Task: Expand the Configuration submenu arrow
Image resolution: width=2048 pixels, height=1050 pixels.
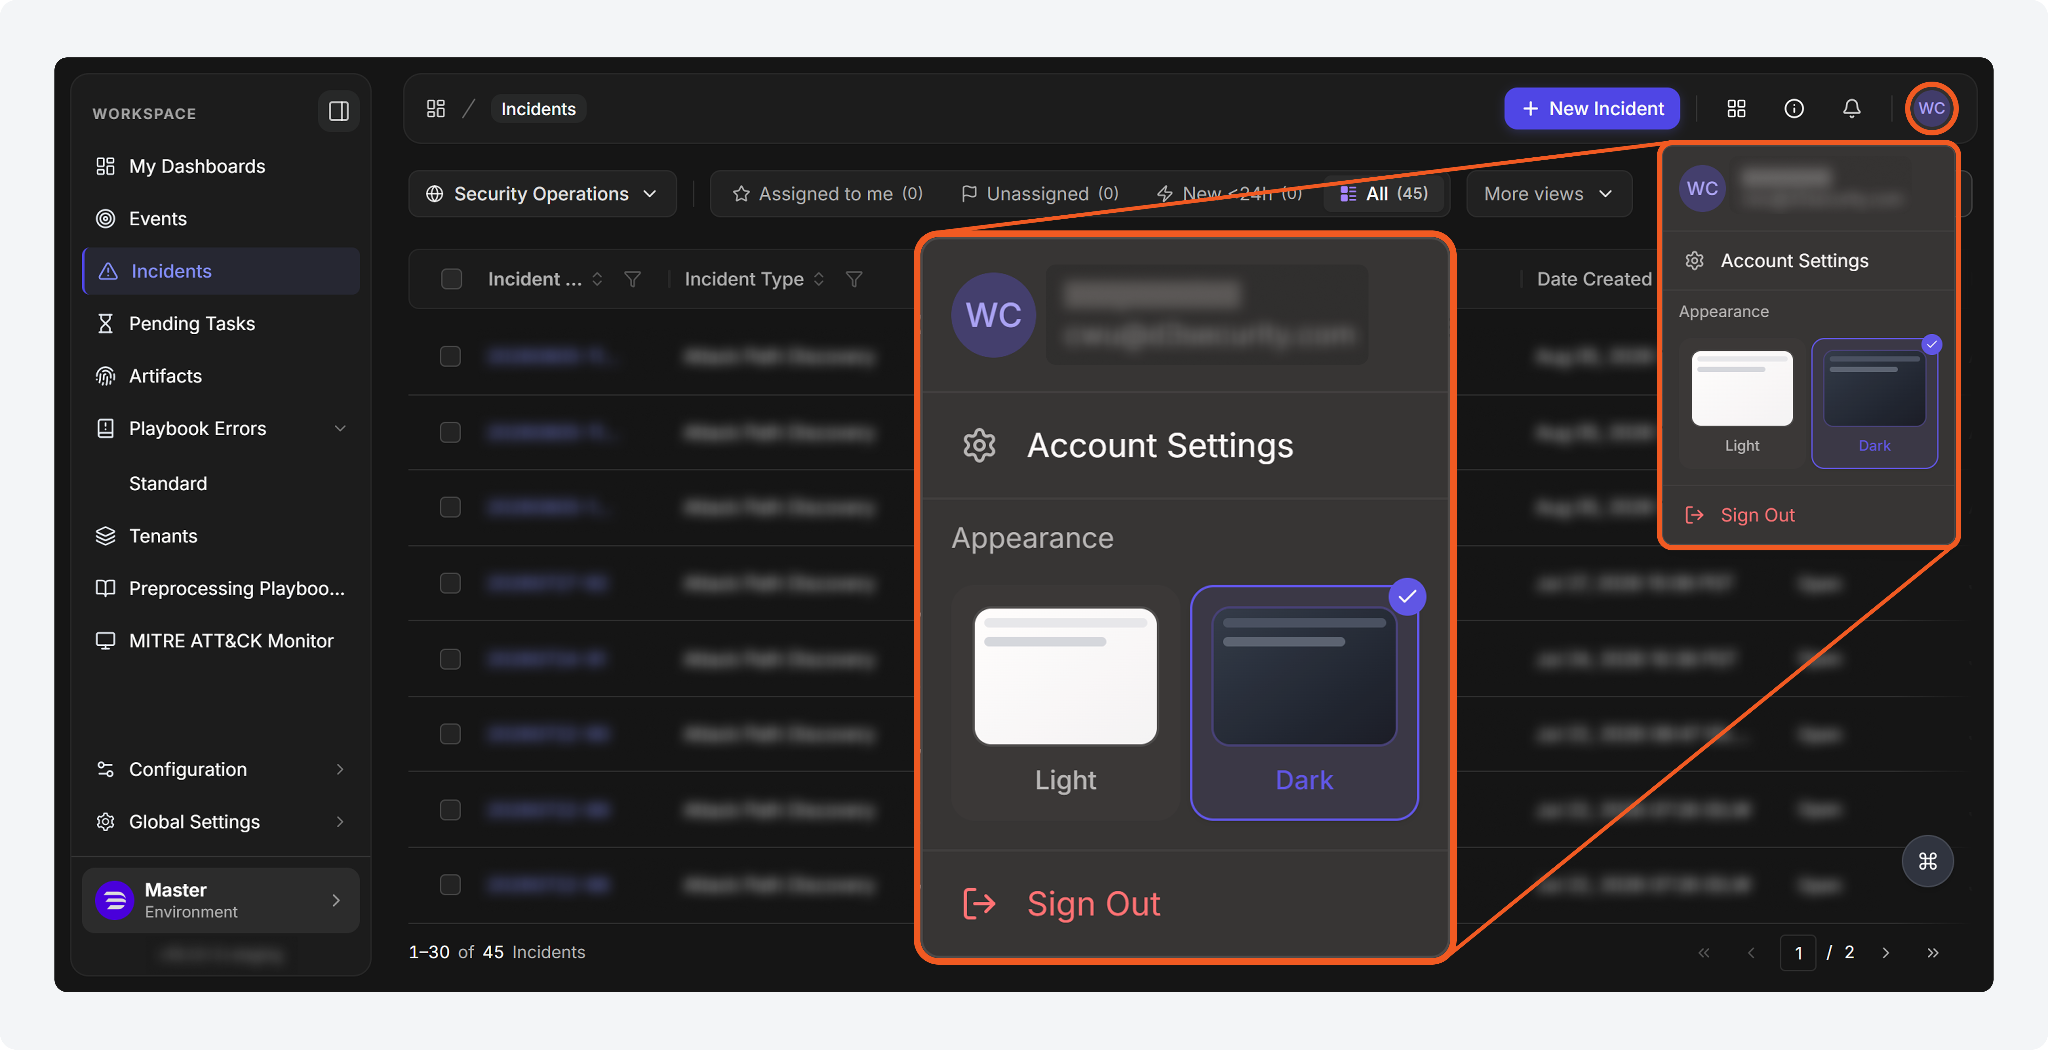Action: (x=340, y=769)
